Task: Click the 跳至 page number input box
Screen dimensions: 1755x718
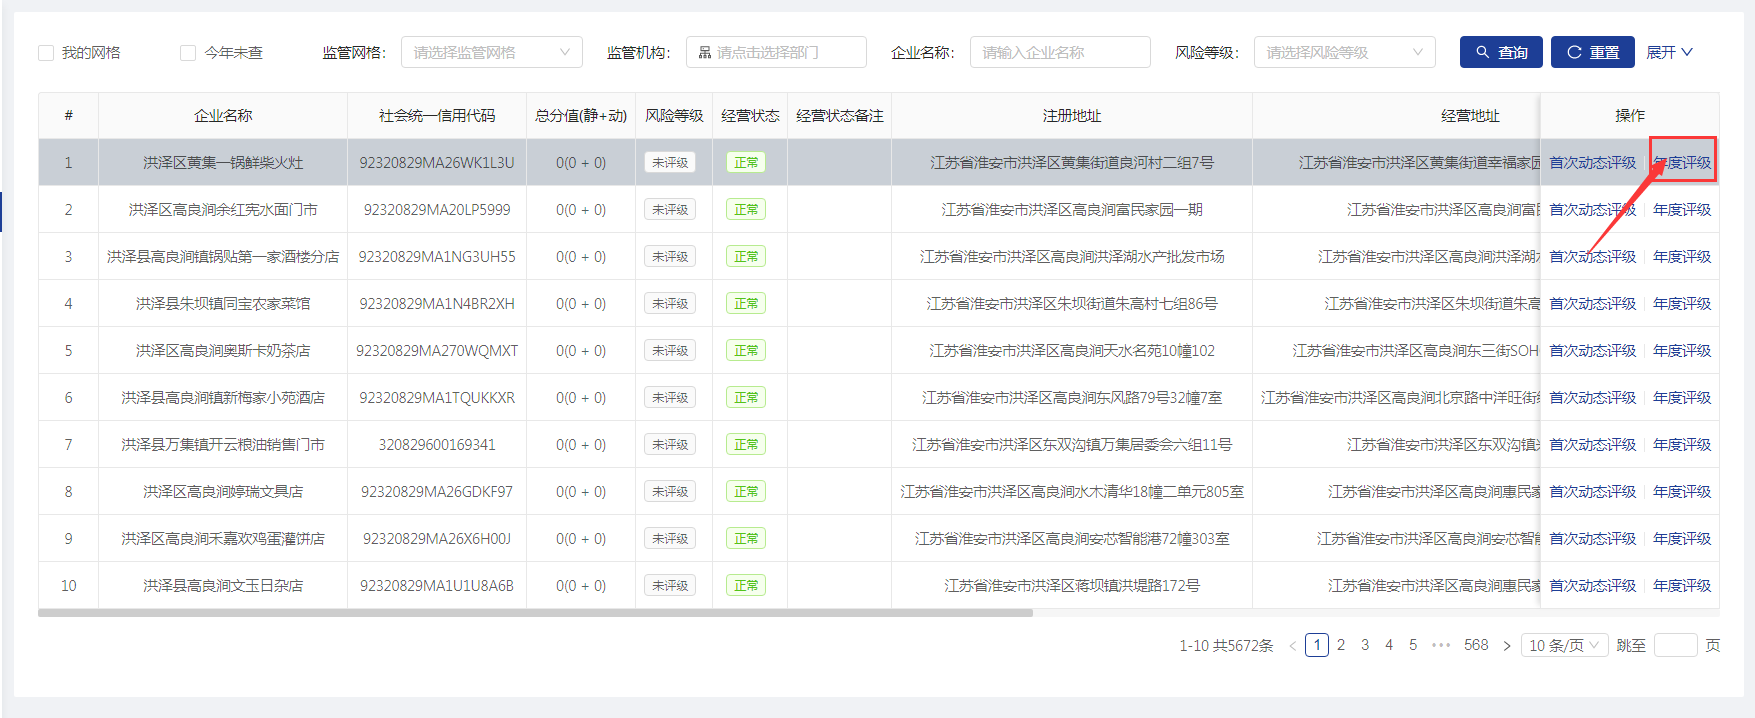Action: (1675, 645)
